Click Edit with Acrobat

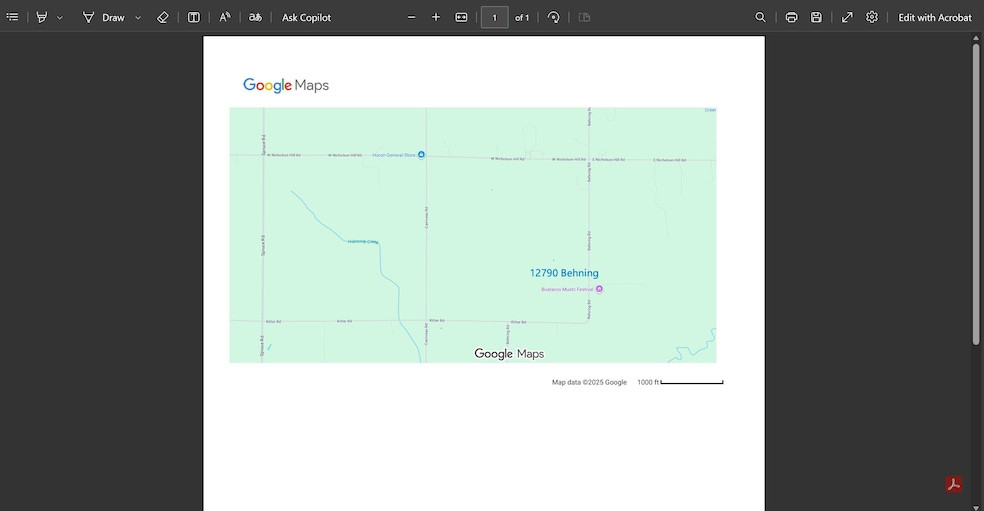[x=934, y=17]
